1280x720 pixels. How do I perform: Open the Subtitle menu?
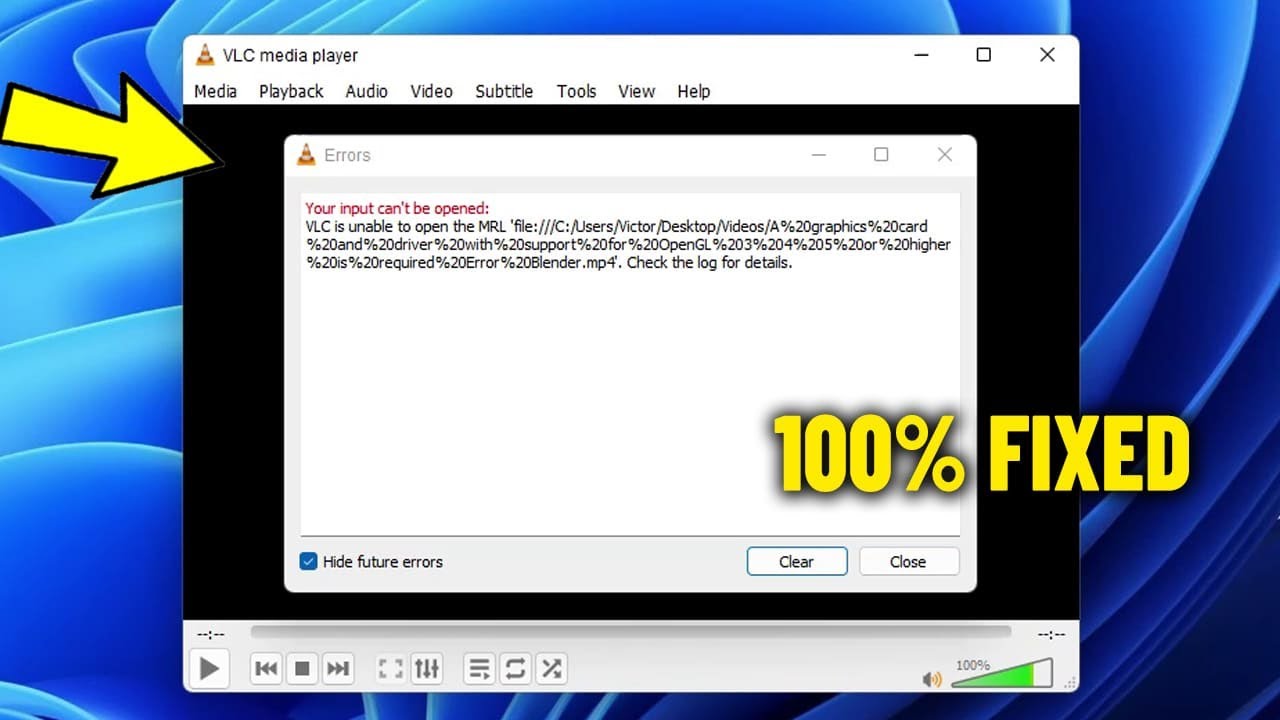[x=504, y=91]
